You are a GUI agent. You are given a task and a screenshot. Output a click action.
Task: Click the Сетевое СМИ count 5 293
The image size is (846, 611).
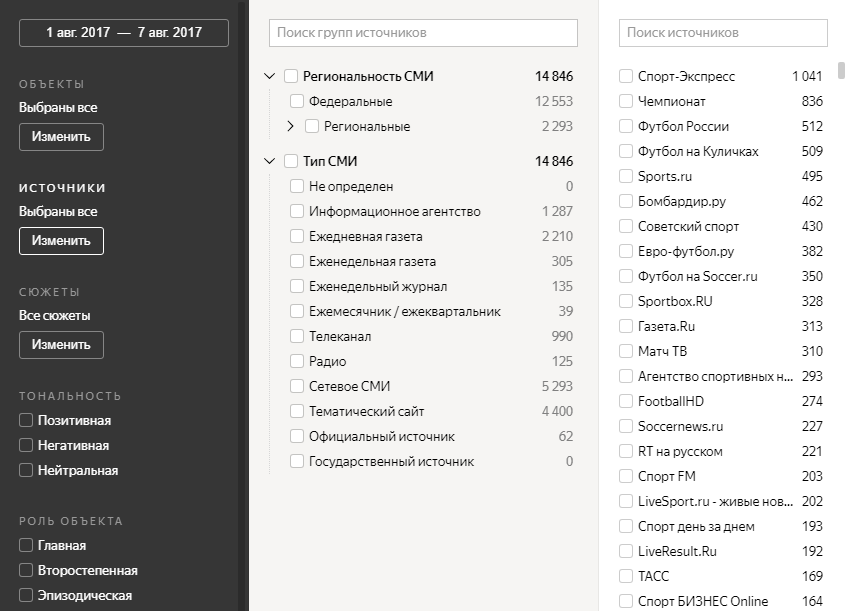pos(557,386)
